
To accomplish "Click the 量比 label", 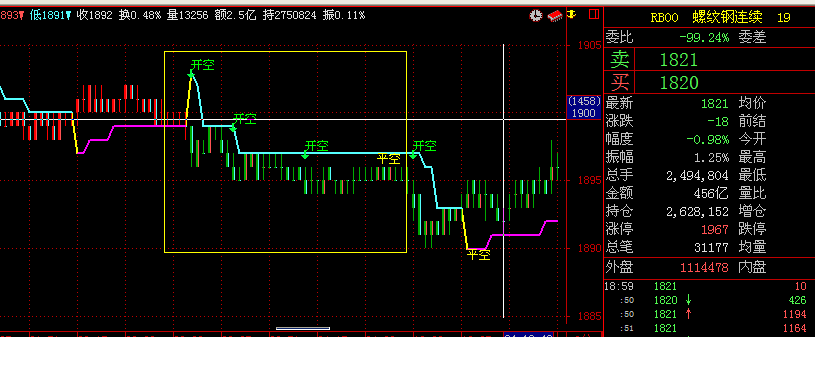I will point(752,193).
